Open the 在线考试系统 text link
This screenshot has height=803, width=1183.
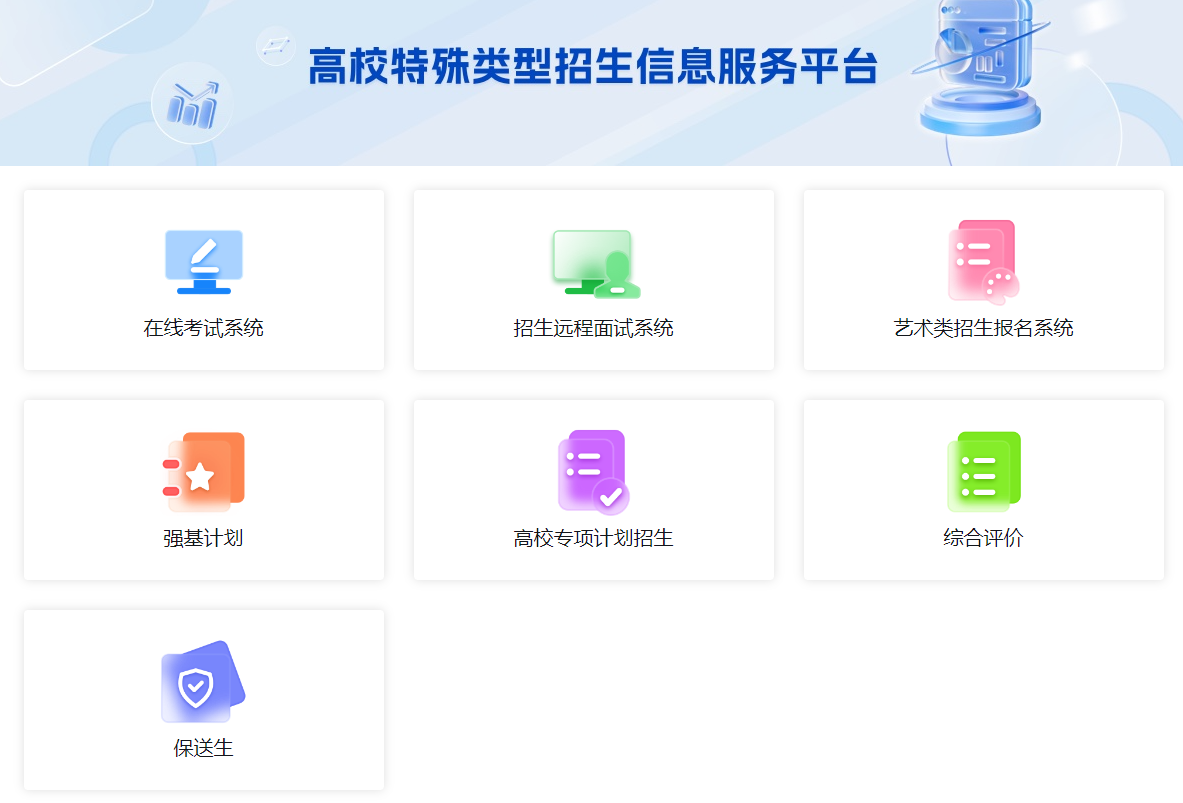(x=204, y=328)
